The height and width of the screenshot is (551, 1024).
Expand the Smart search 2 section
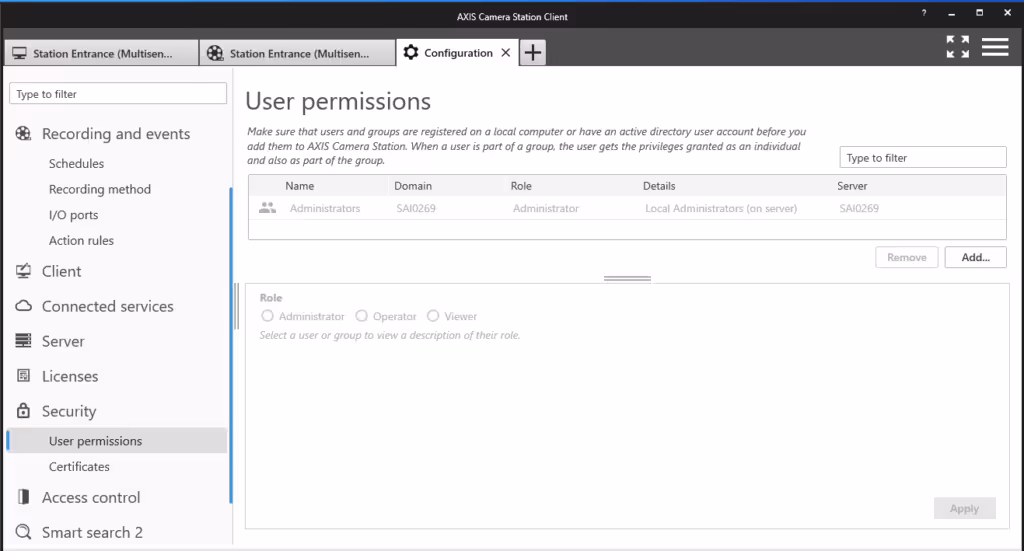point(92,532)
